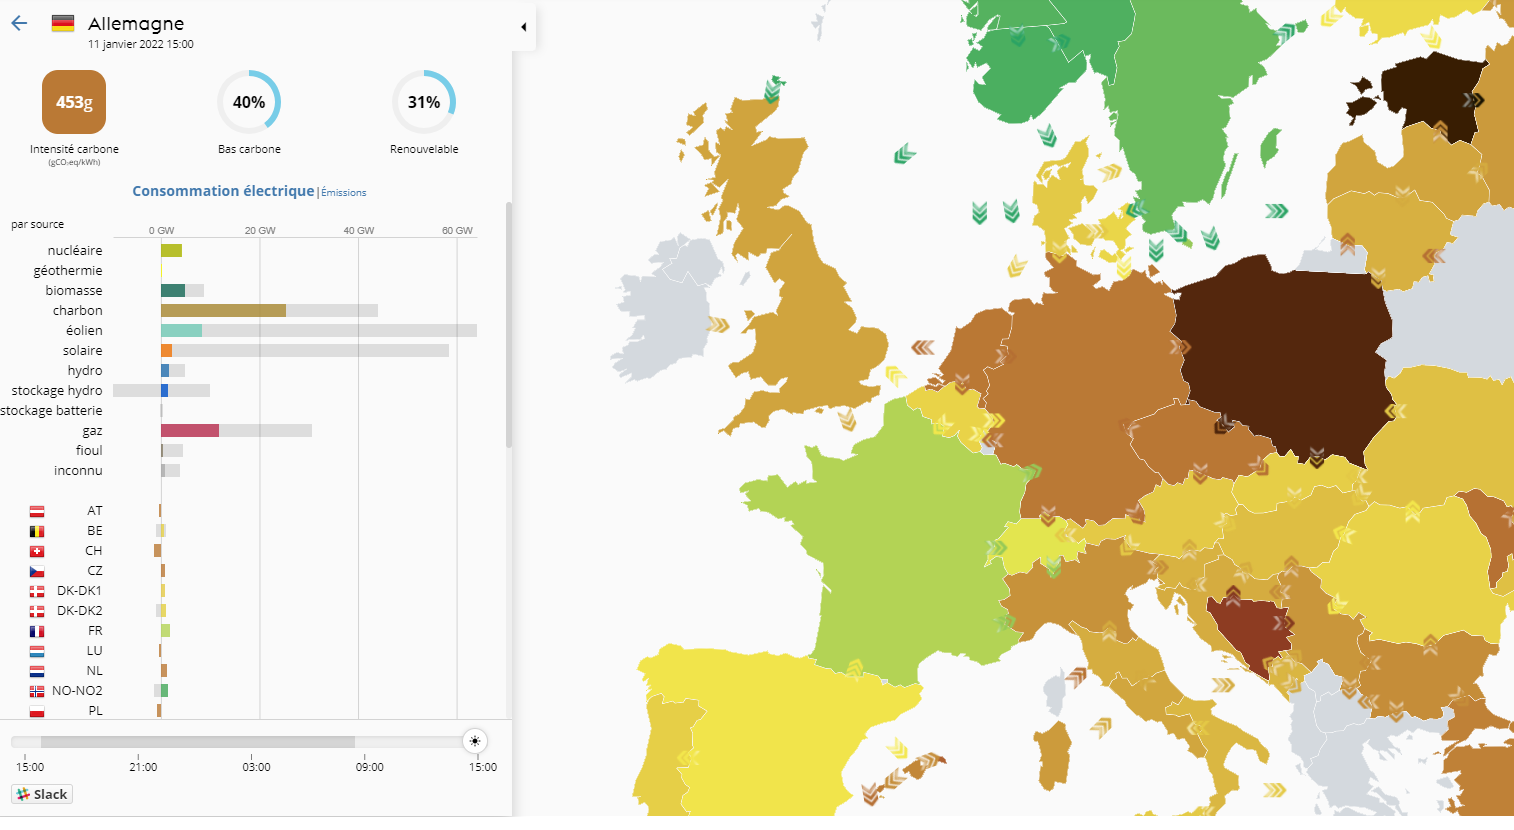Click the 453g carbon intensity badge
1514x830 pixels.
(x=74, y=102)
